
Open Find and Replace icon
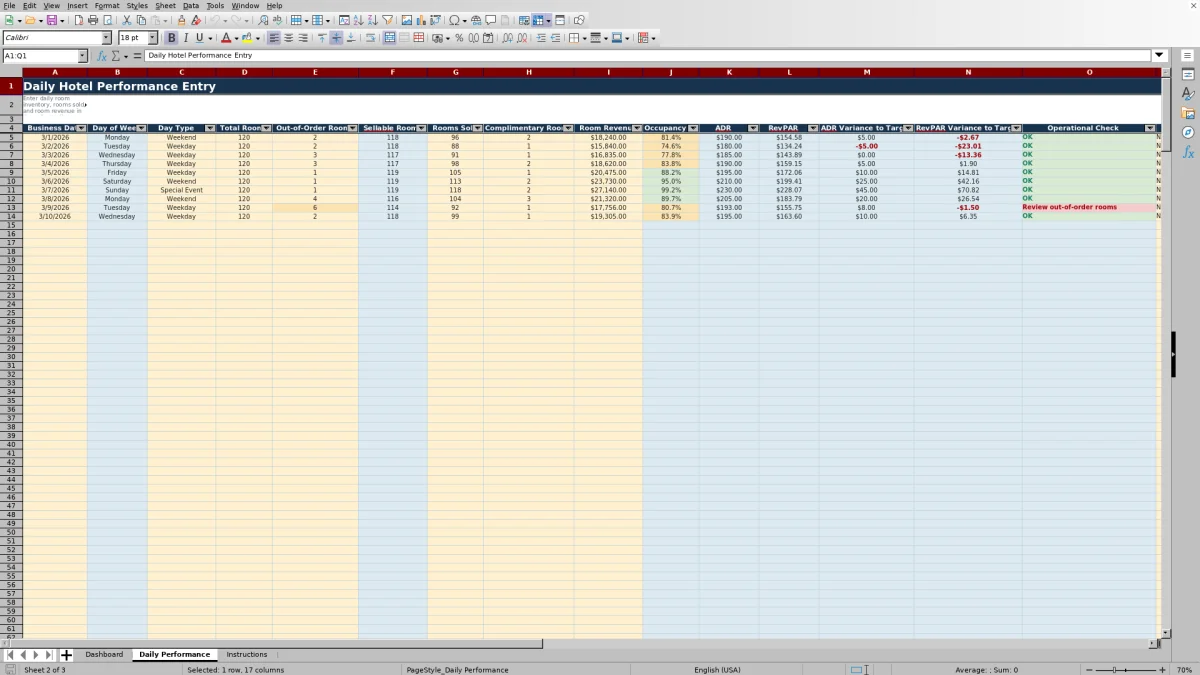tap(263, 20)
